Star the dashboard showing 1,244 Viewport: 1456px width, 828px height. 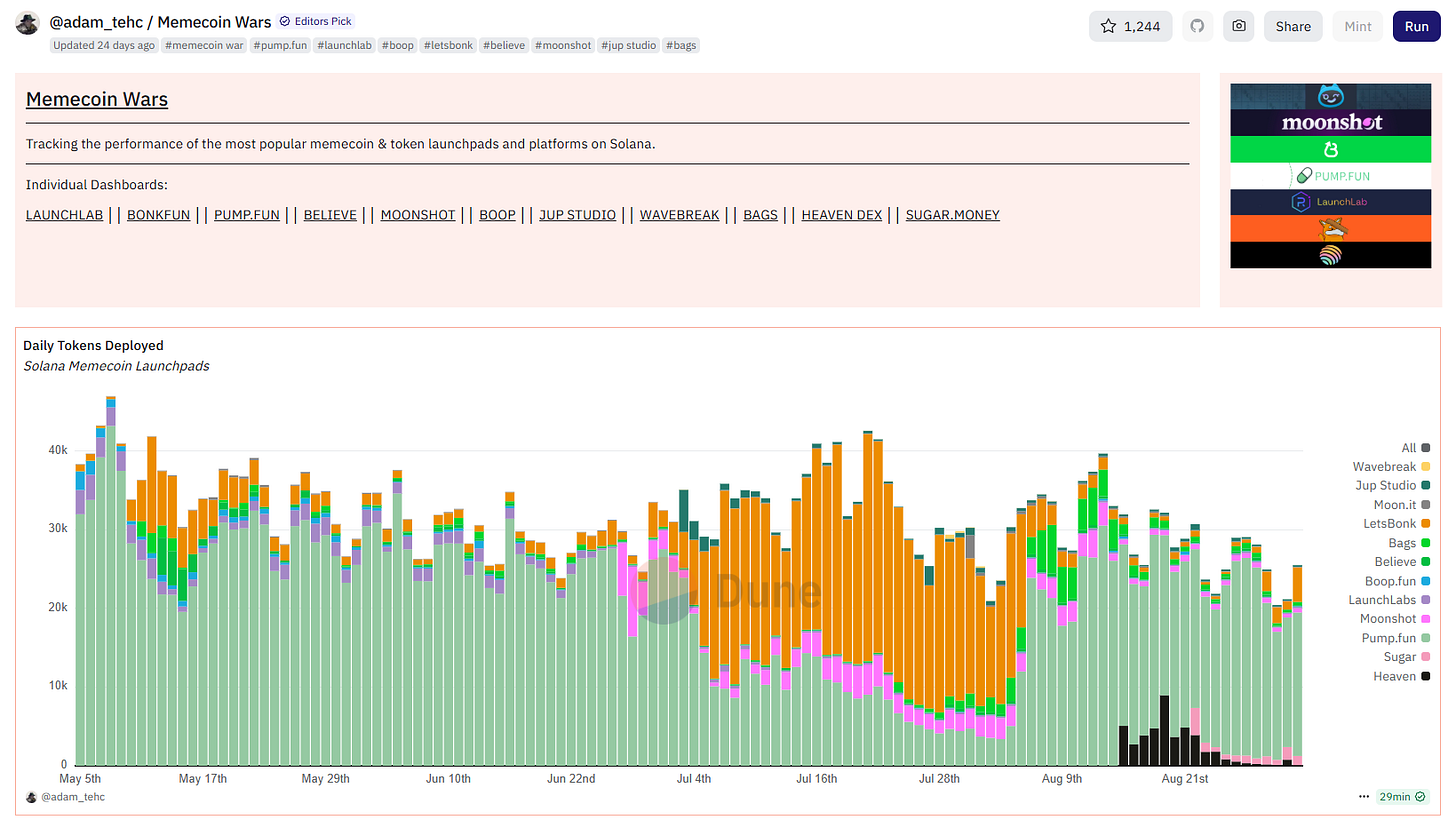coord(1131,27)
